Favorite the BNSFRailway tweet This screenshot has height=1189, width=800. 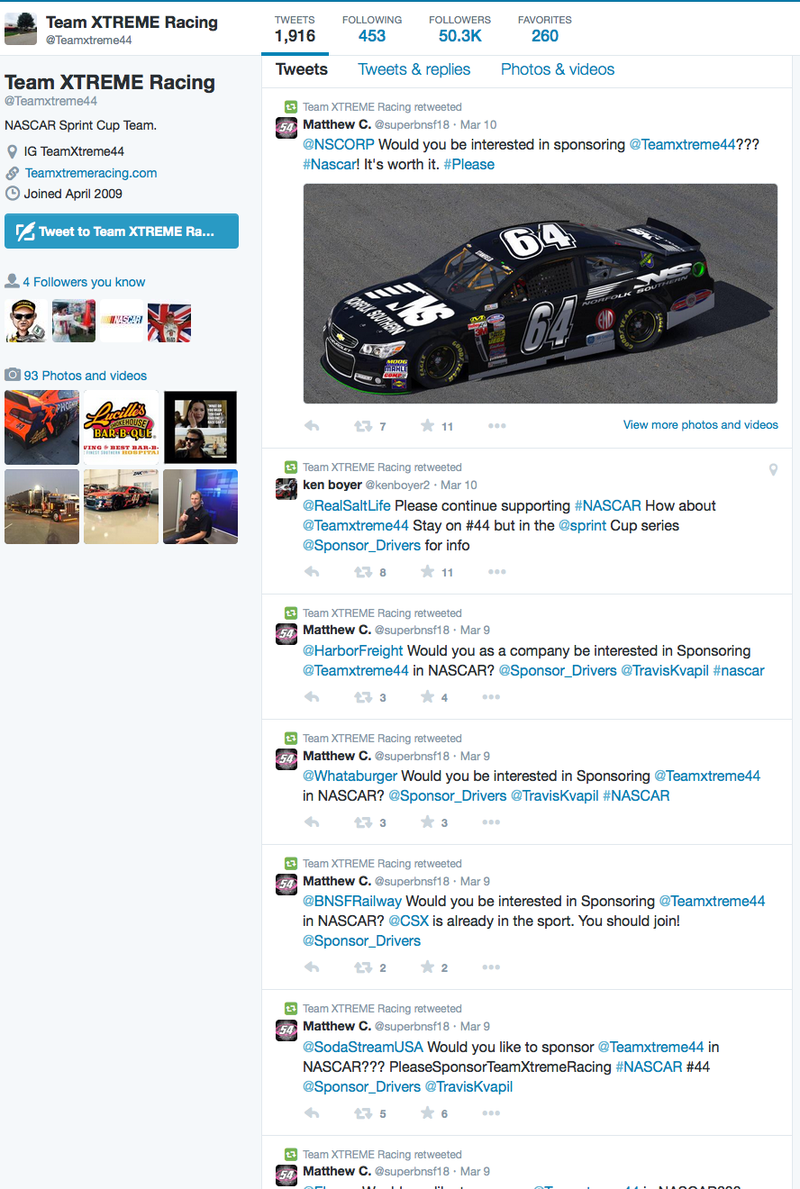428,967
